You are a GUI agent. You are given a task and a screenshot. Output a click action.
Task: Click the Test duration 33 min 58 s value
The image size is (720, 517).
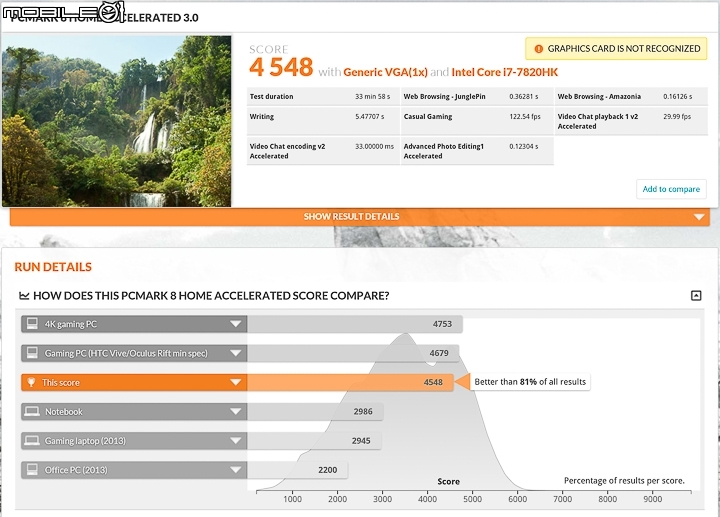(x=372, y=96)
